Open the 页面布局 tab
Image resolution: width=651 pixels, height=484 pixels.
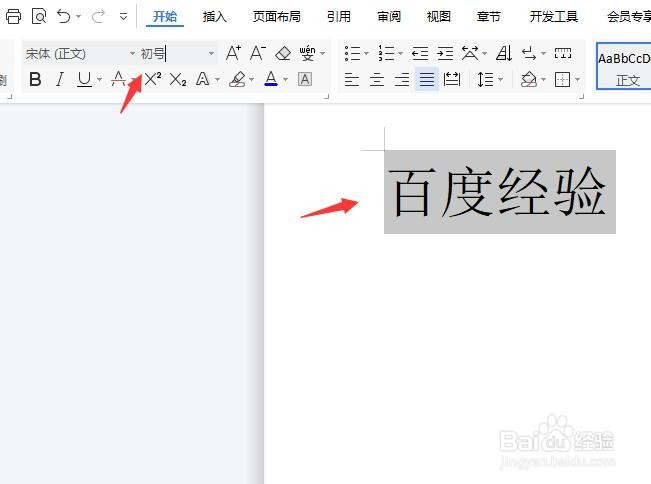[x=277, y=17]
